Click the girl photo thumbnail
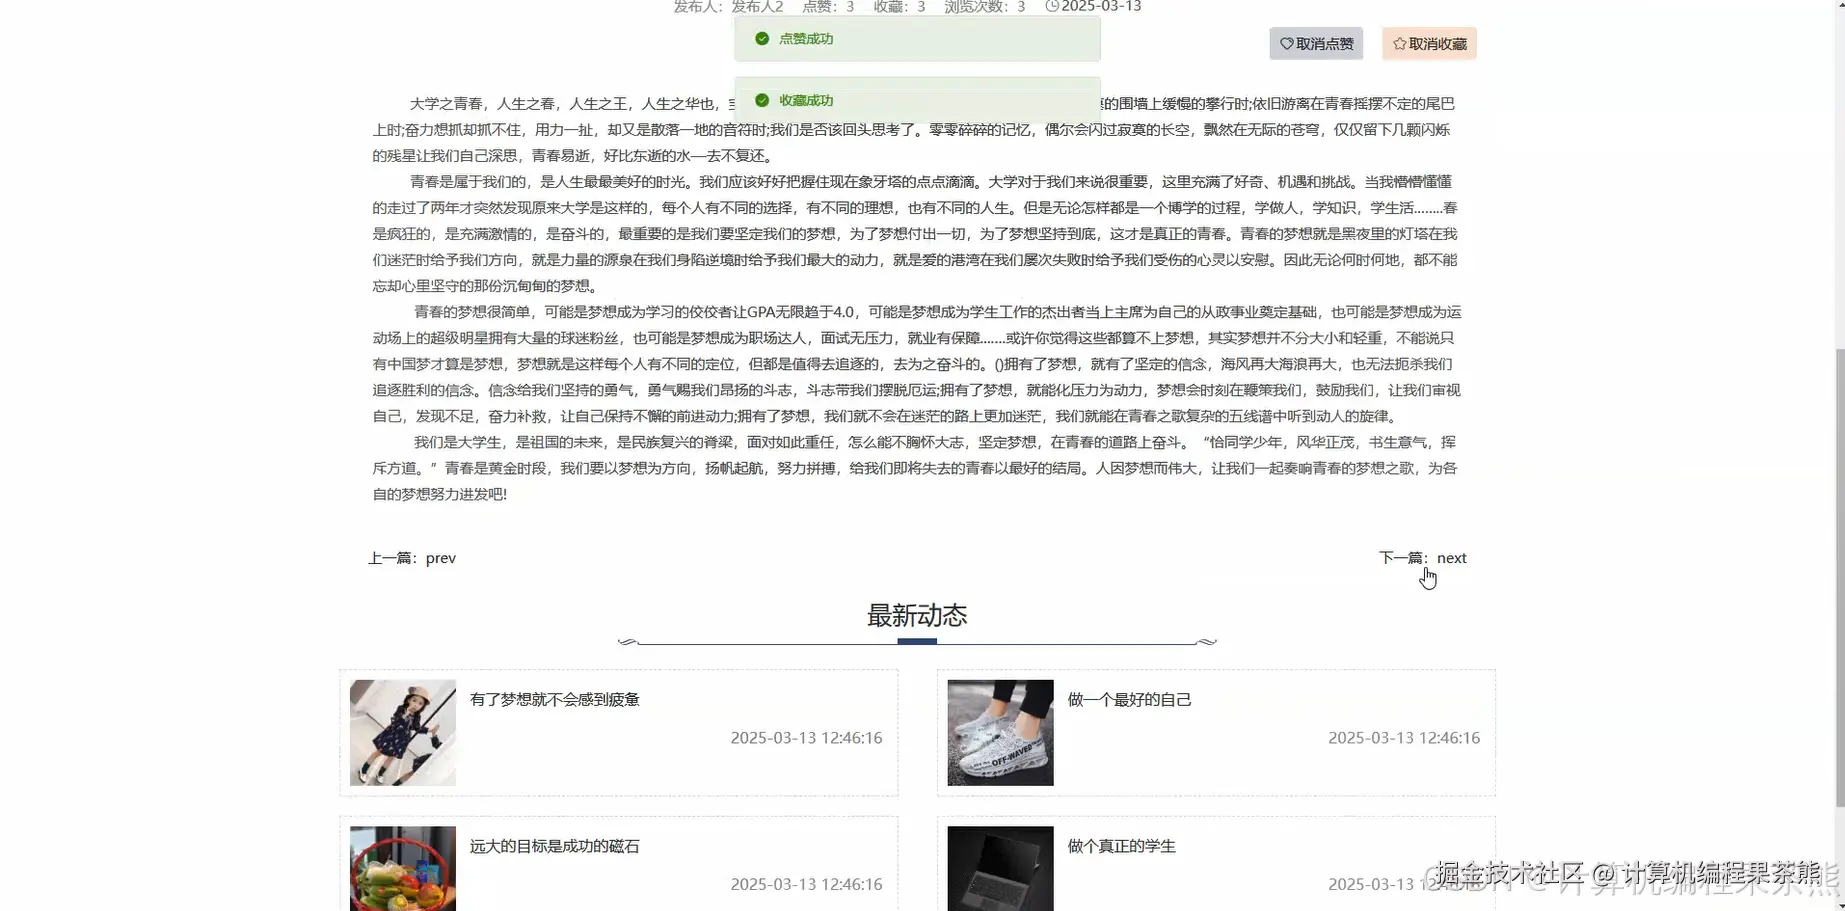Image resolution: width=1845 pixels, height=911 pixels. (x=402, y=732)
